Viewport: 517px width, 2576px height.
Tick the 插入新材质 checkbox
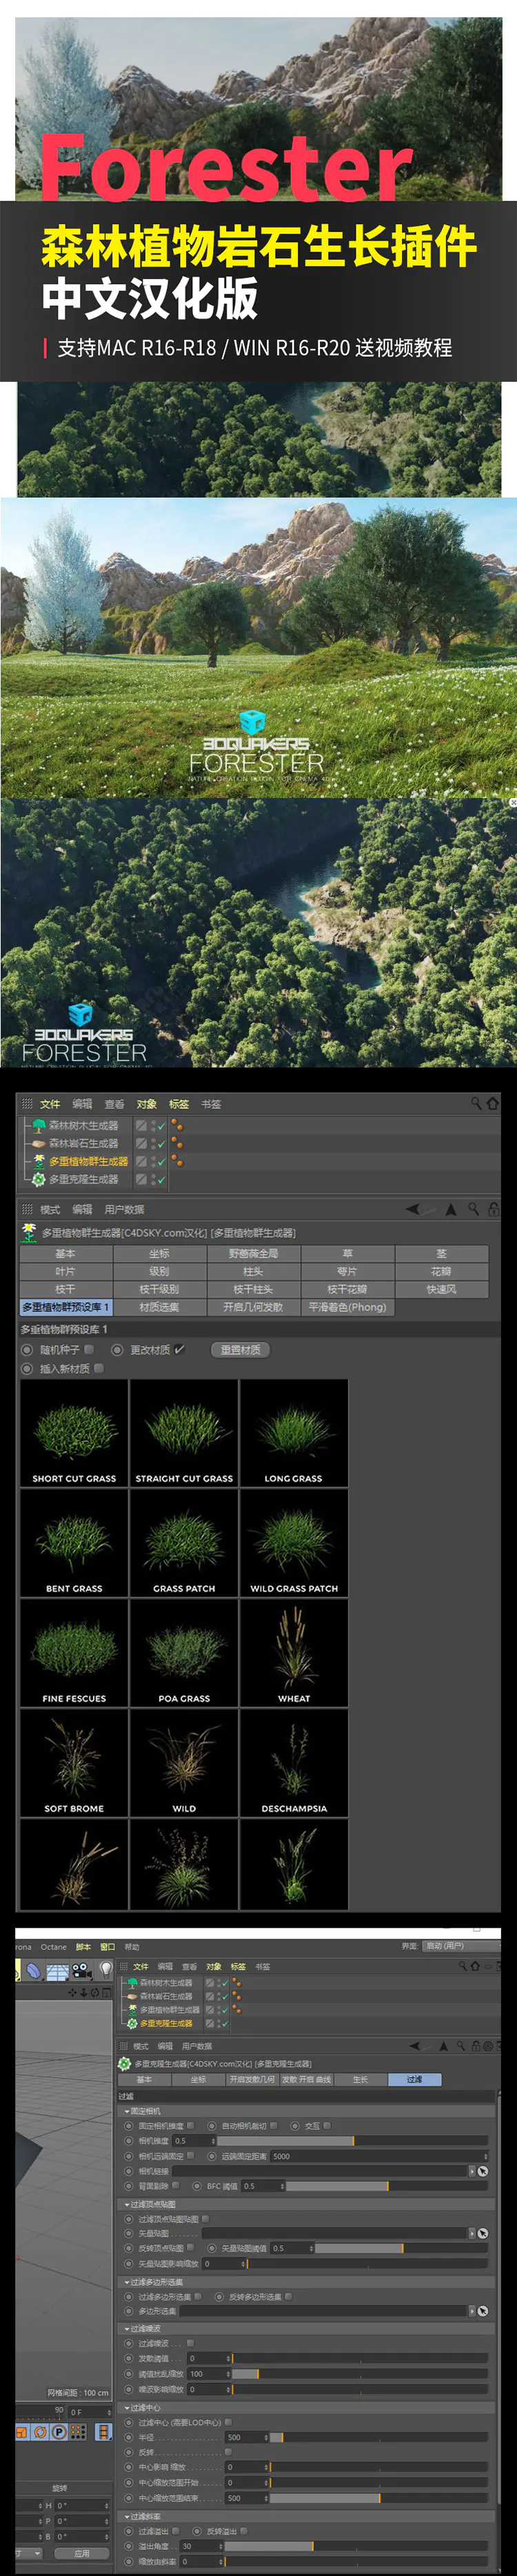tap(98, 1368)
